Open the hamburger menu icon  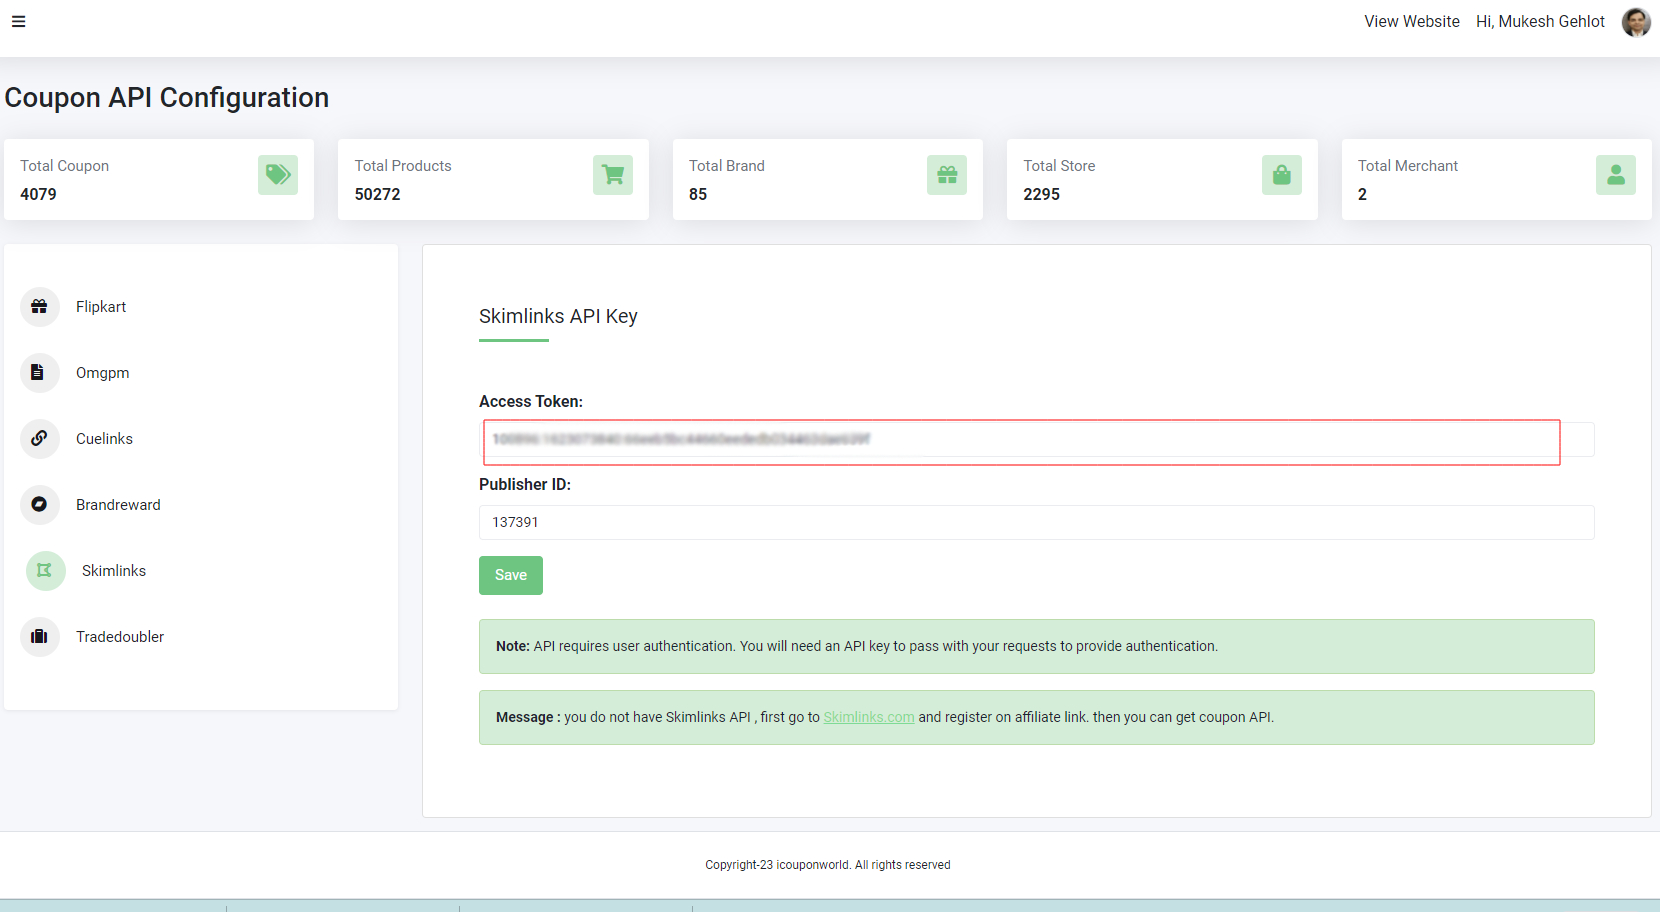19,21
